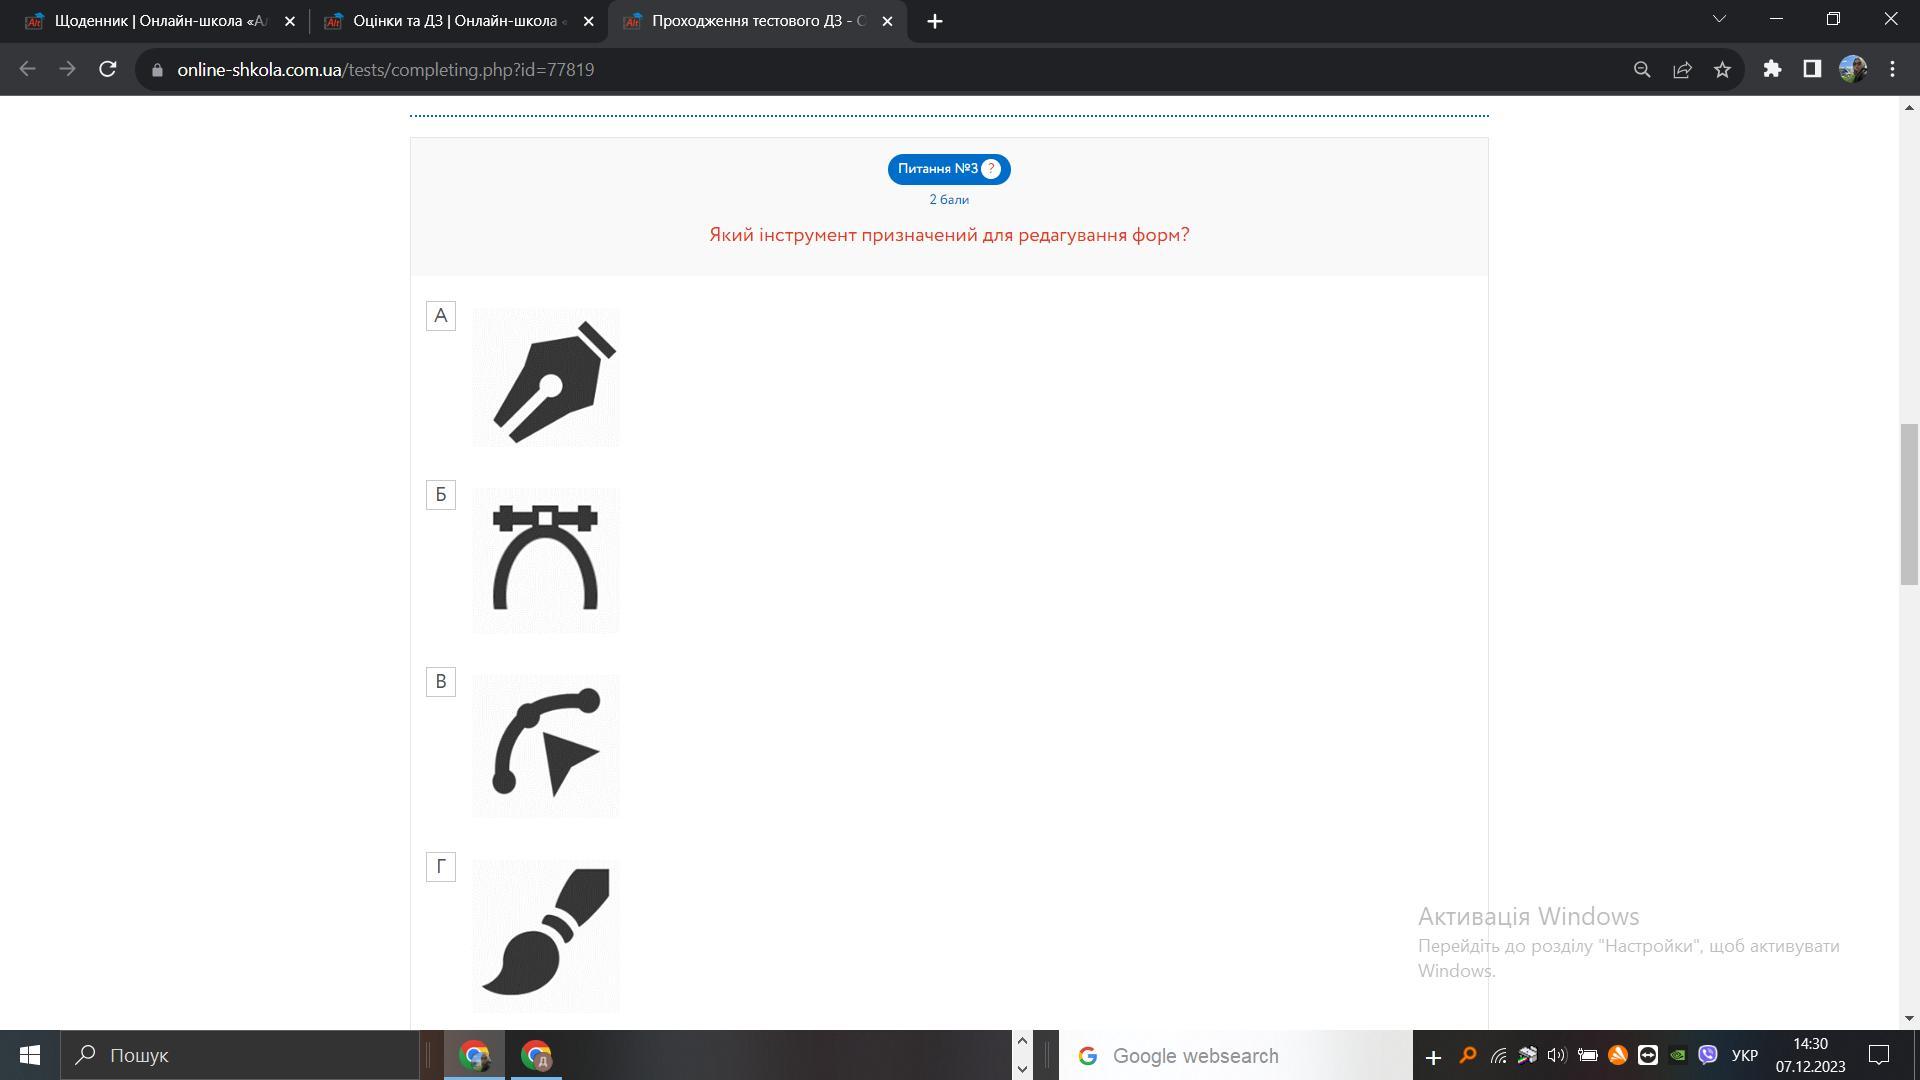Open the volume speaker tray icon
1920x1080 pixels.
coord(1557,1055)
